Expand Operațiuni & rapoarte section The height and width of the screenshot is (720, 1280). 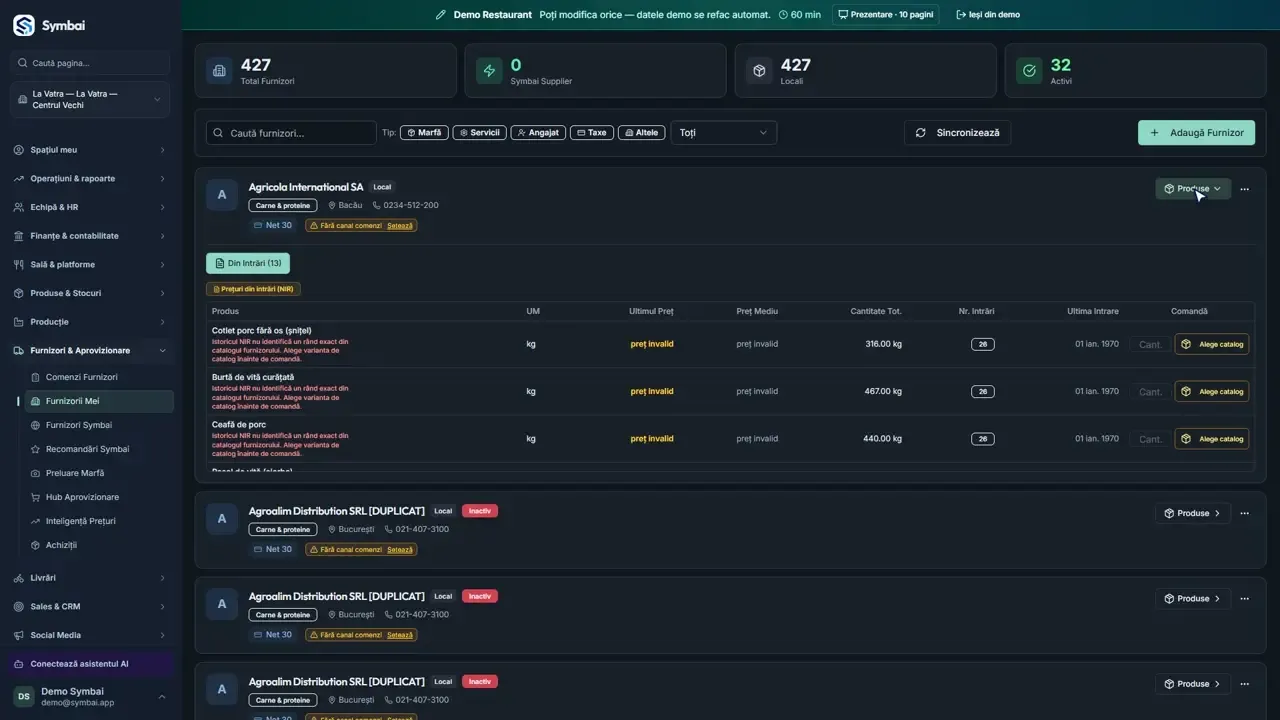point(90,179)
